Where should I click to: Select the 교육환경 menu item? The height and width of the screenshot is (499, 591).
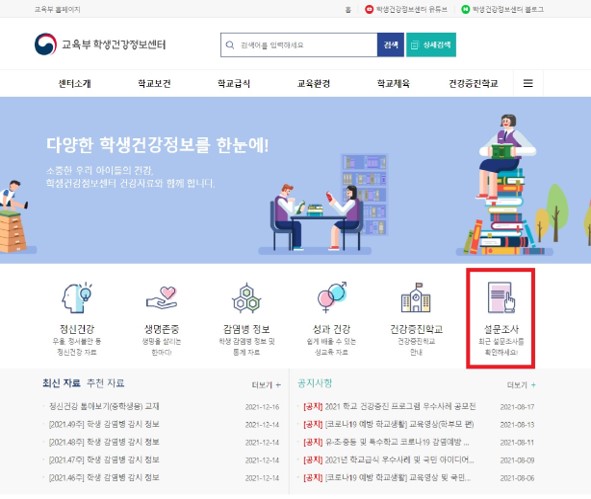click(x=314, y=83)
